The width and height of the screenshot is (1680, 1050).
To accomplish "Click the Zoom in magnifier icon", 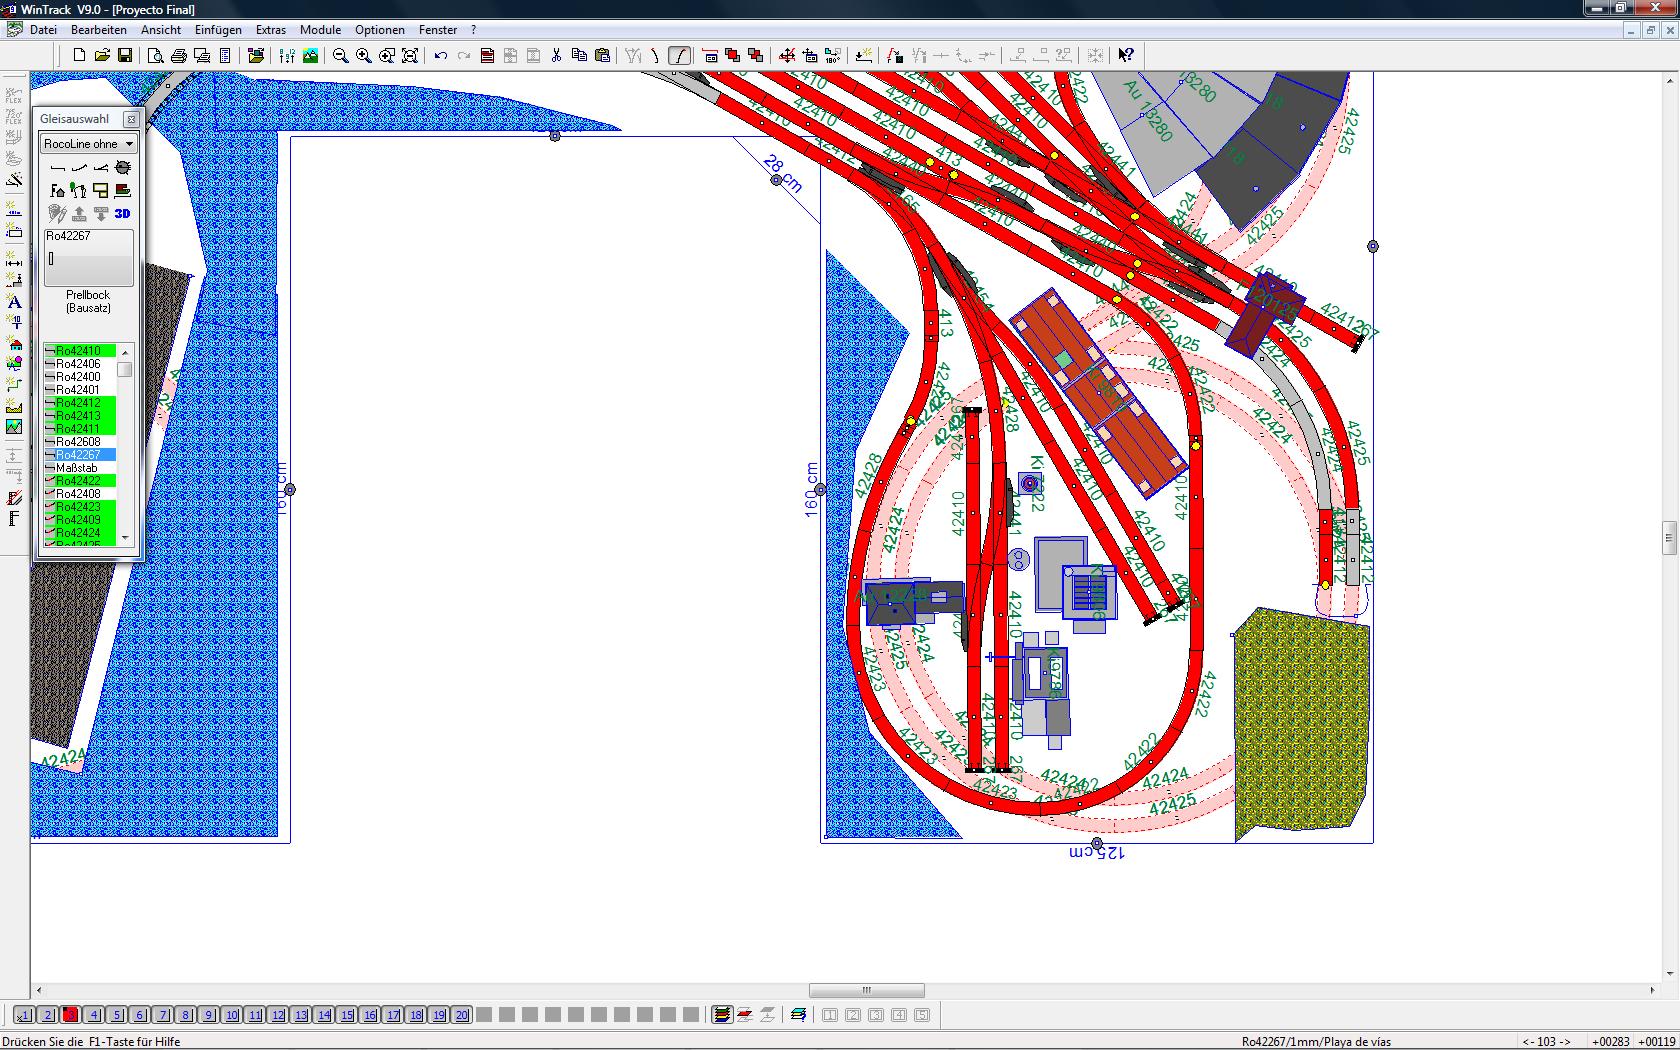I will point(364,56).
